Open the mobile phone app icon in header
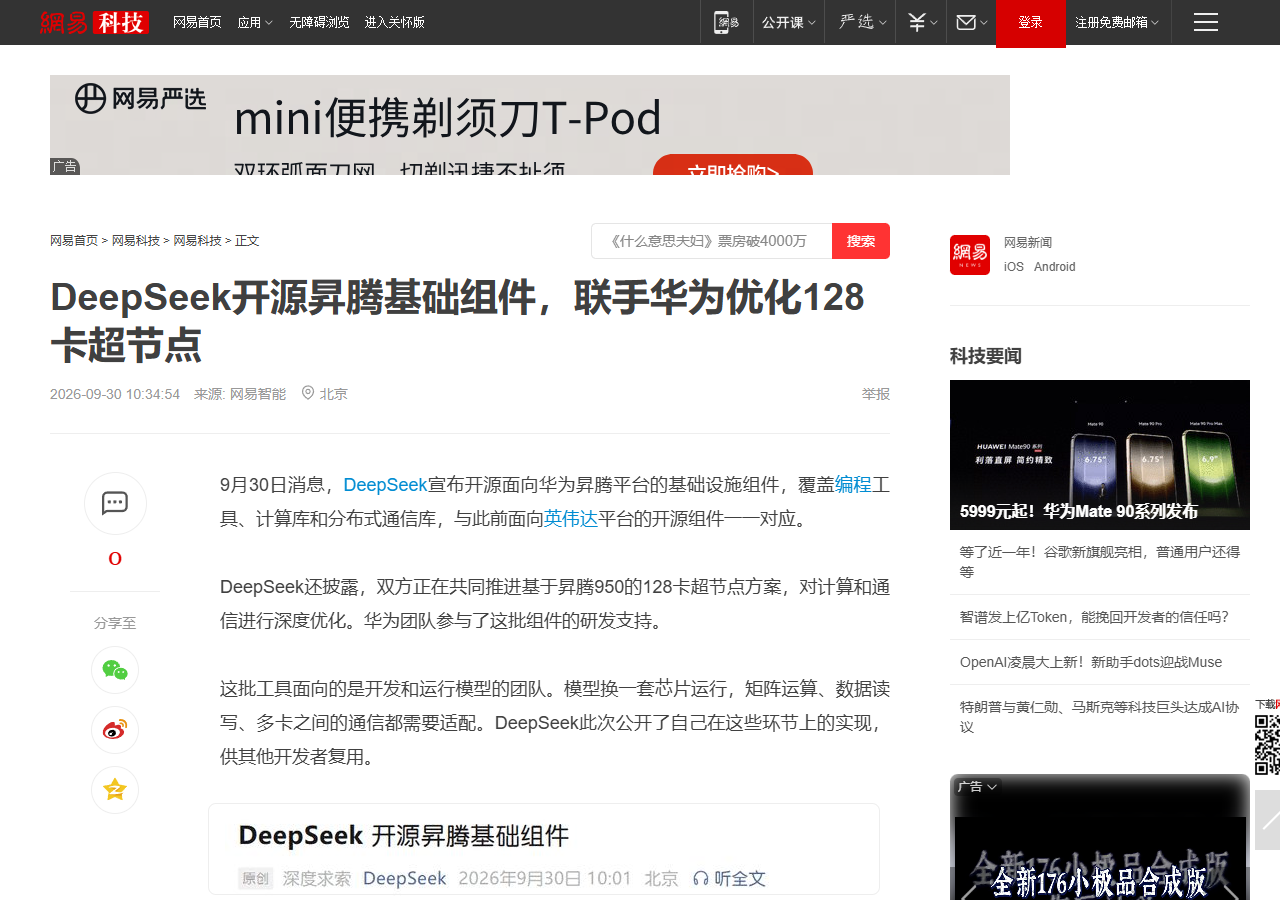This screenshot has width=1280, height=900. 726,22
